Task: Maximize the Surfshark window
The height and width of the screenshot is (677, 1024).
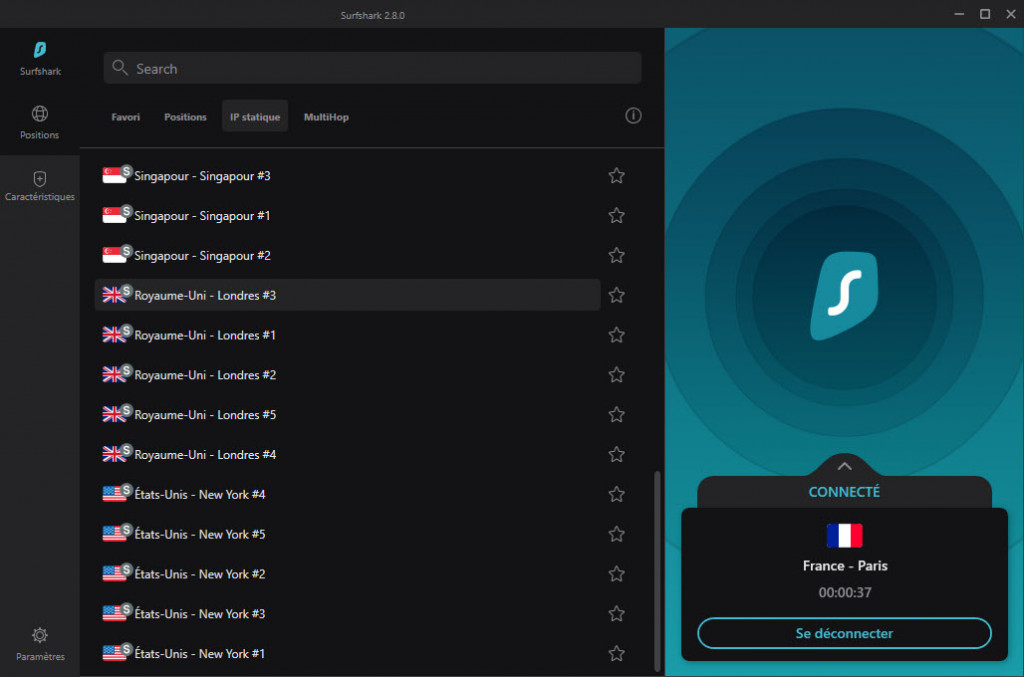Action: 985,14
